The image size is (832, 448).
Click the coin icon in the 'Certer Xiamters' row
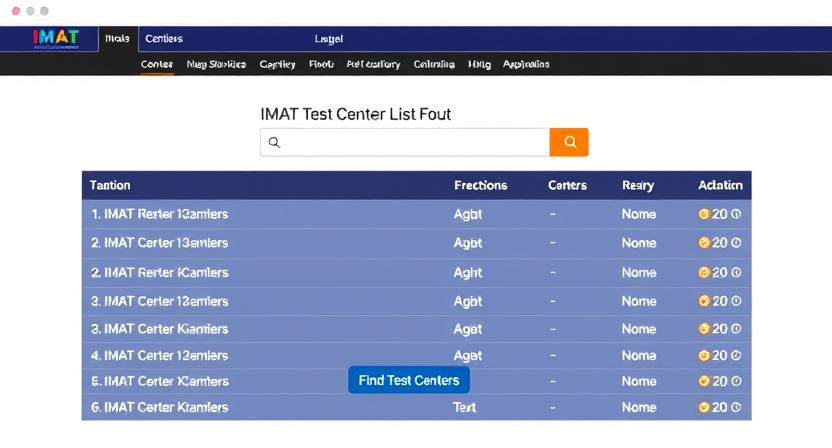704,381
